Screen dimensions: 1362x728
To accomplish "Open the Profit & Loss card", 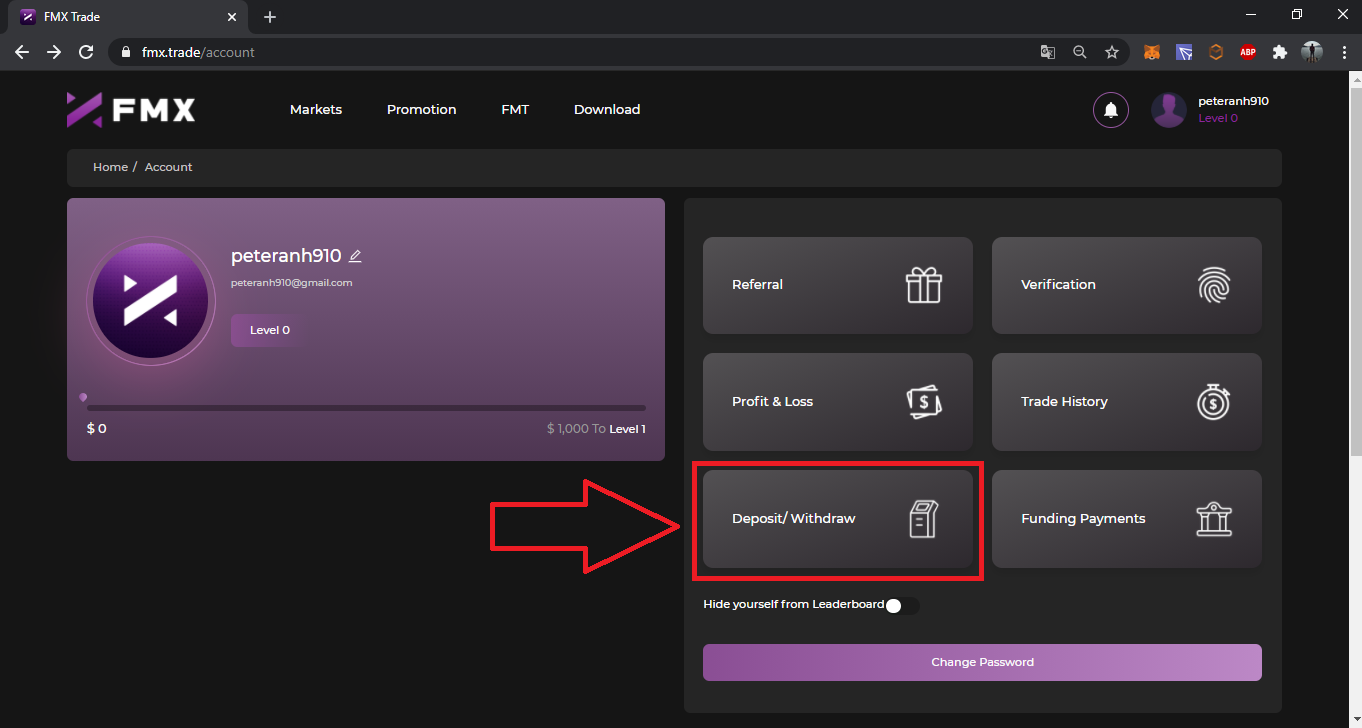I will click(x=838, y=402).
